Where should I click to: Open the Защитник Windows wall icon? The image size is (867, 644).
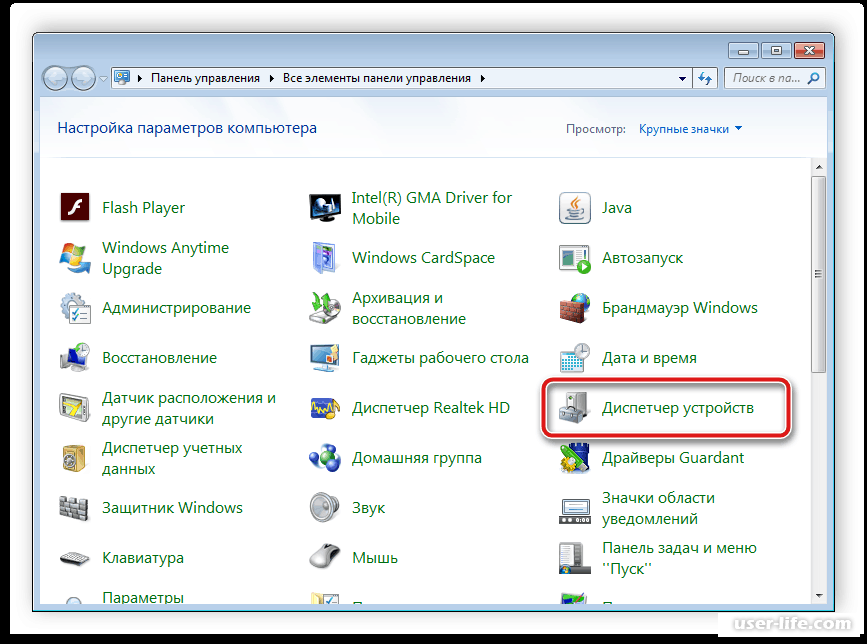point(75,508)
